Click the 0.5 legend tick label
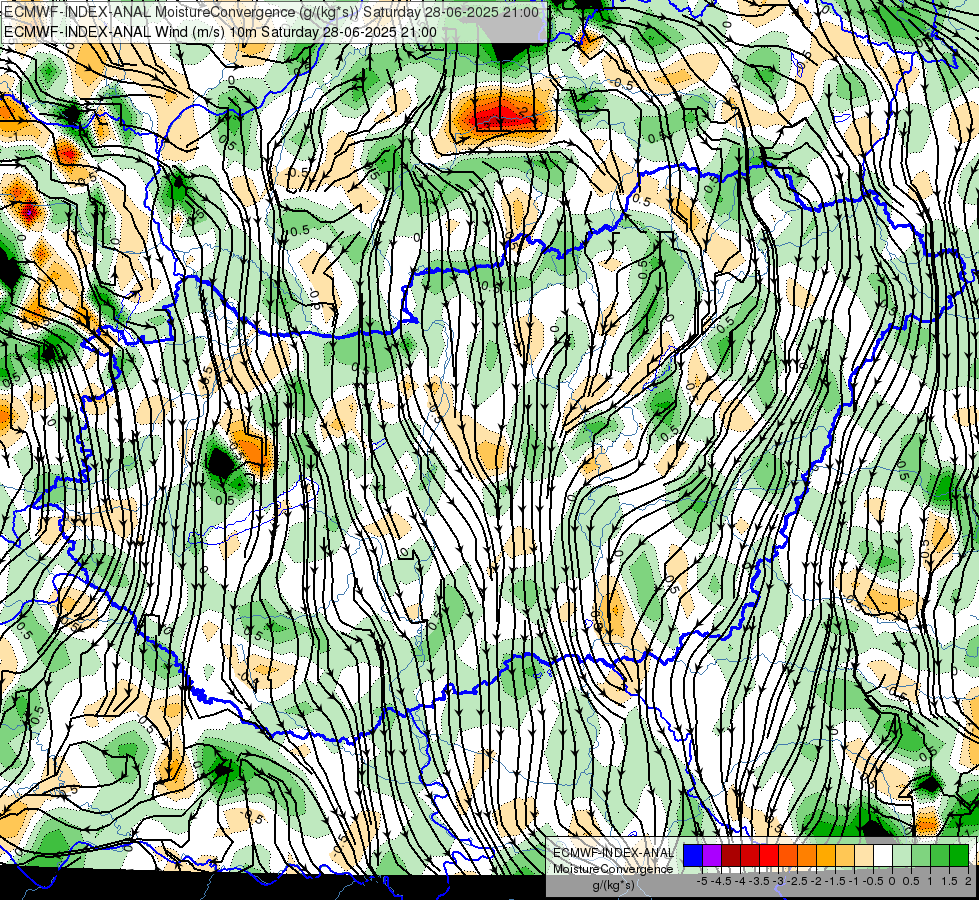The image size is (979, 900). pos(911,881)
